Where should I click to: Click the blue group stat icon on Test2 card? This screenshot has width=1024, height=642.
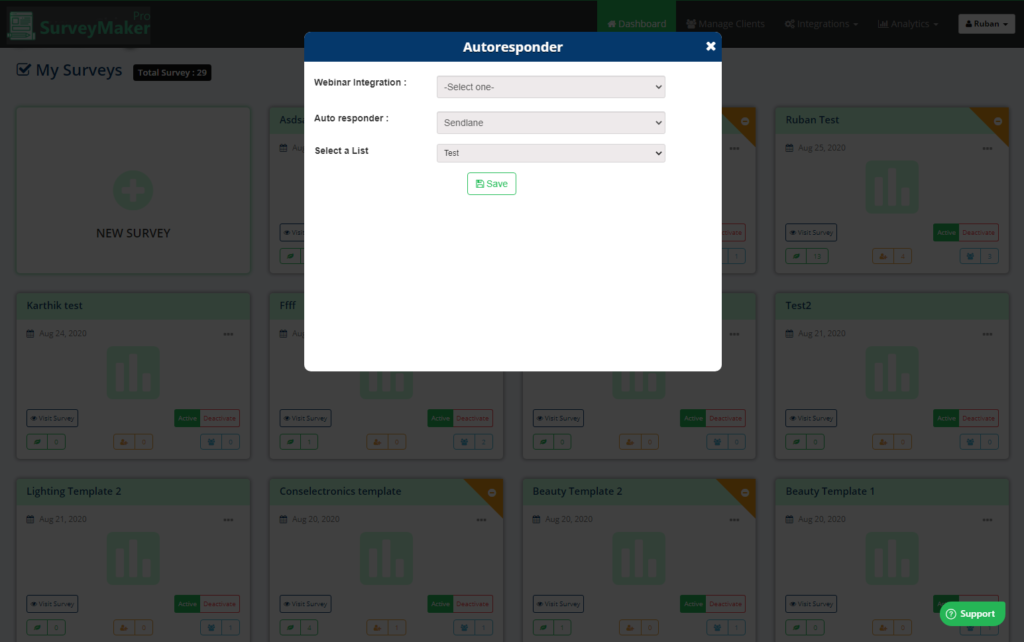(970, 441)
